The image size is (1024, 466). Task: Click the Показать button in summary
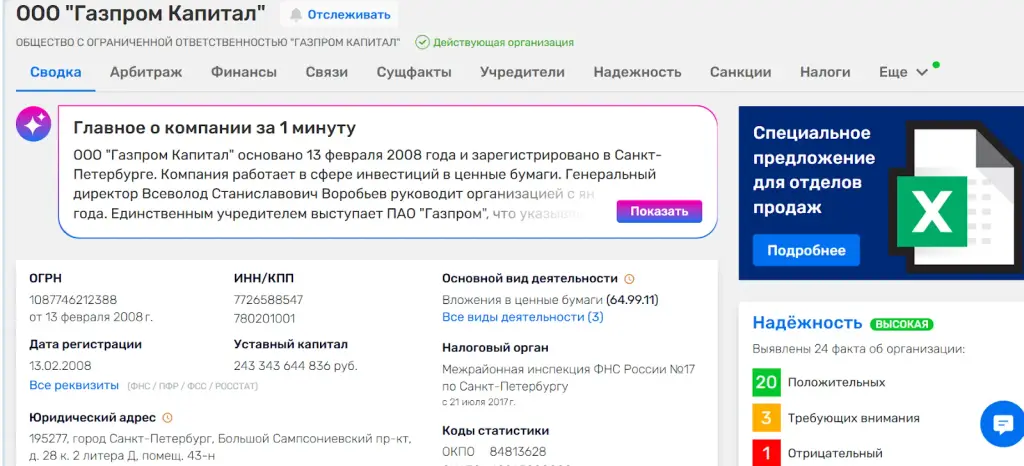click(659, 211)
